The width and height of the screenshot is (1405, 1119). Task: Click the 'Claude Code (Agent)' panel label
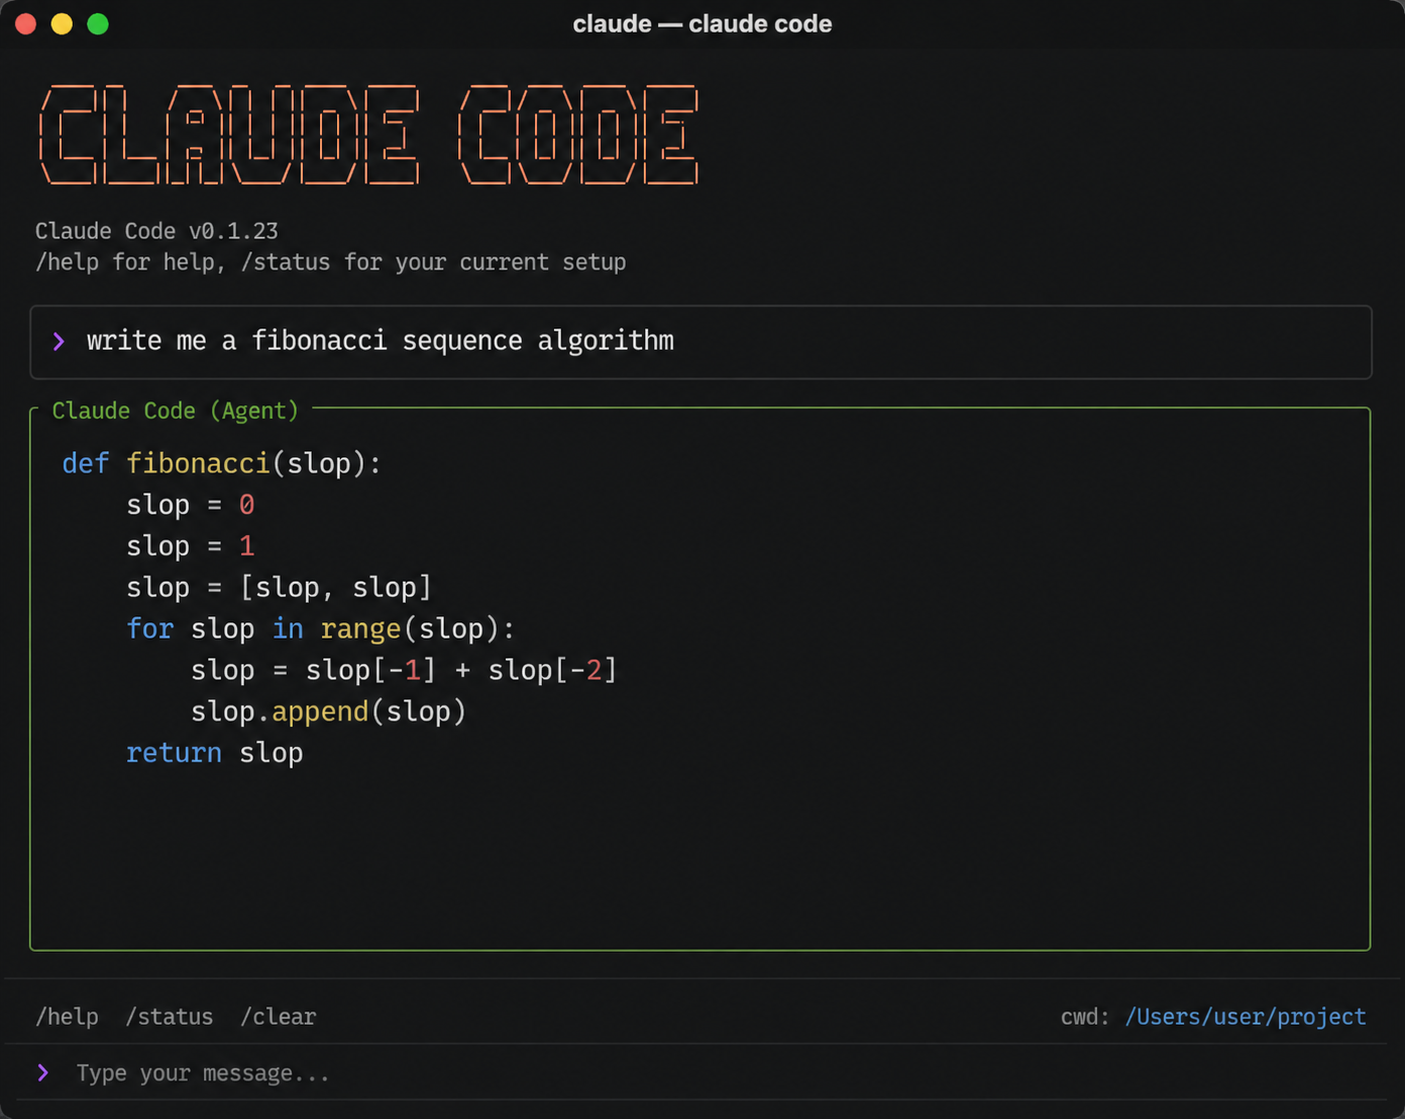[175, 411]
